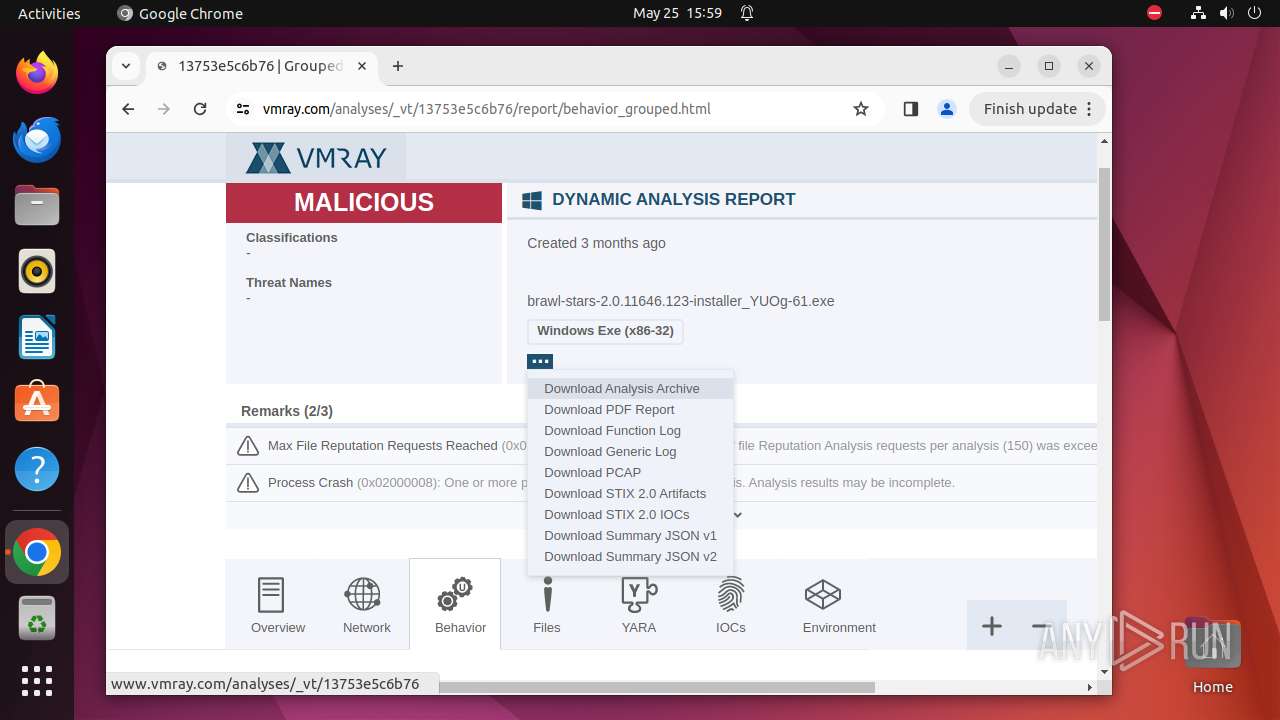Click the Windows Exe (x86-32) tag

point(605,331)
